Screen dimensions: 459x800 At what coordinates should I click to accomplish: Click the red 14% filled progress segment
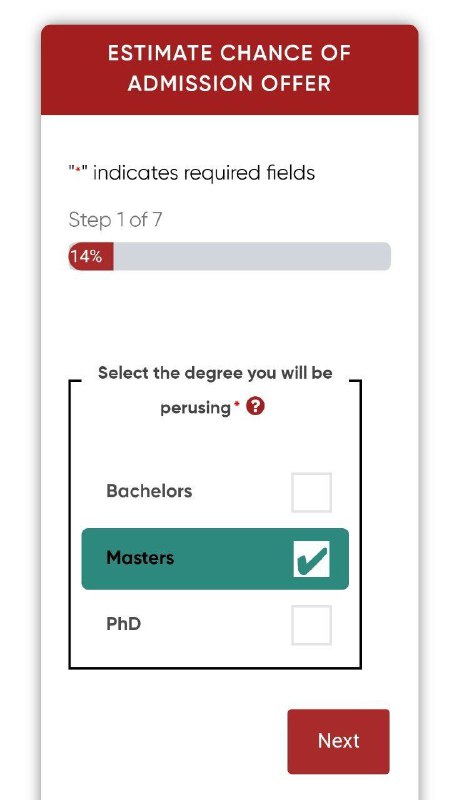coord(91,256)
